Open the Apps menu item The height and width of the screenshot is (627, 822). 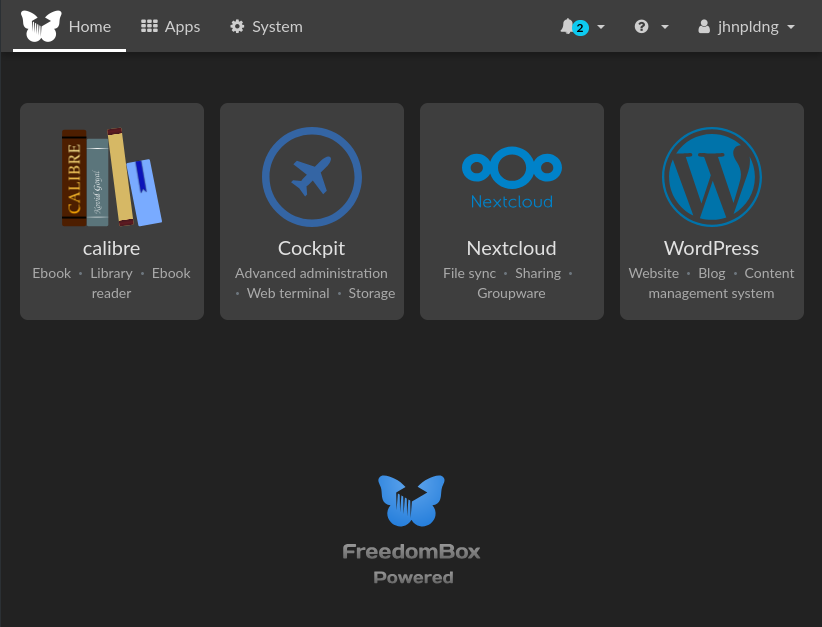[182, 27]
